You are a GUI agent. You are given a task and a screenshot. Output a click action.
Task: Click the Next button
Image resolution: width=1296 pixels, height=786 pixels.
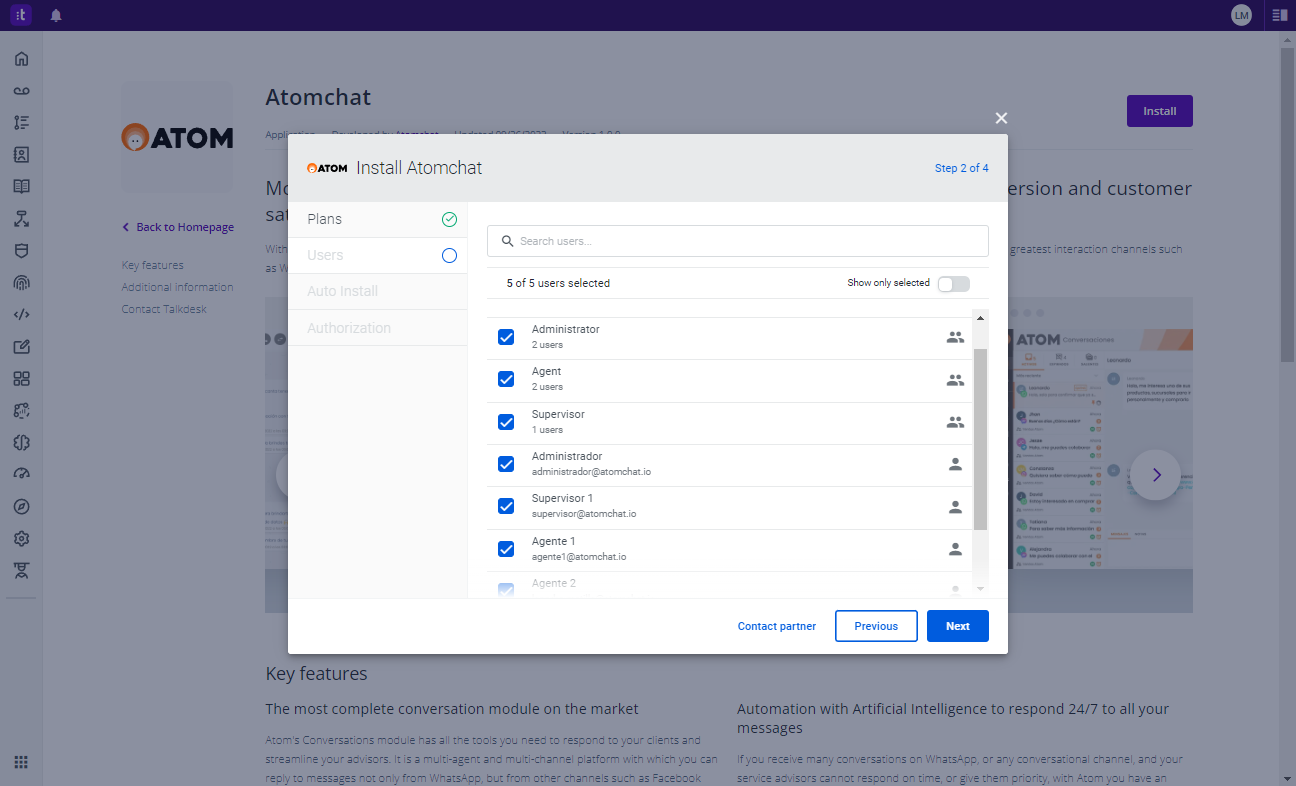pos(957,626)
